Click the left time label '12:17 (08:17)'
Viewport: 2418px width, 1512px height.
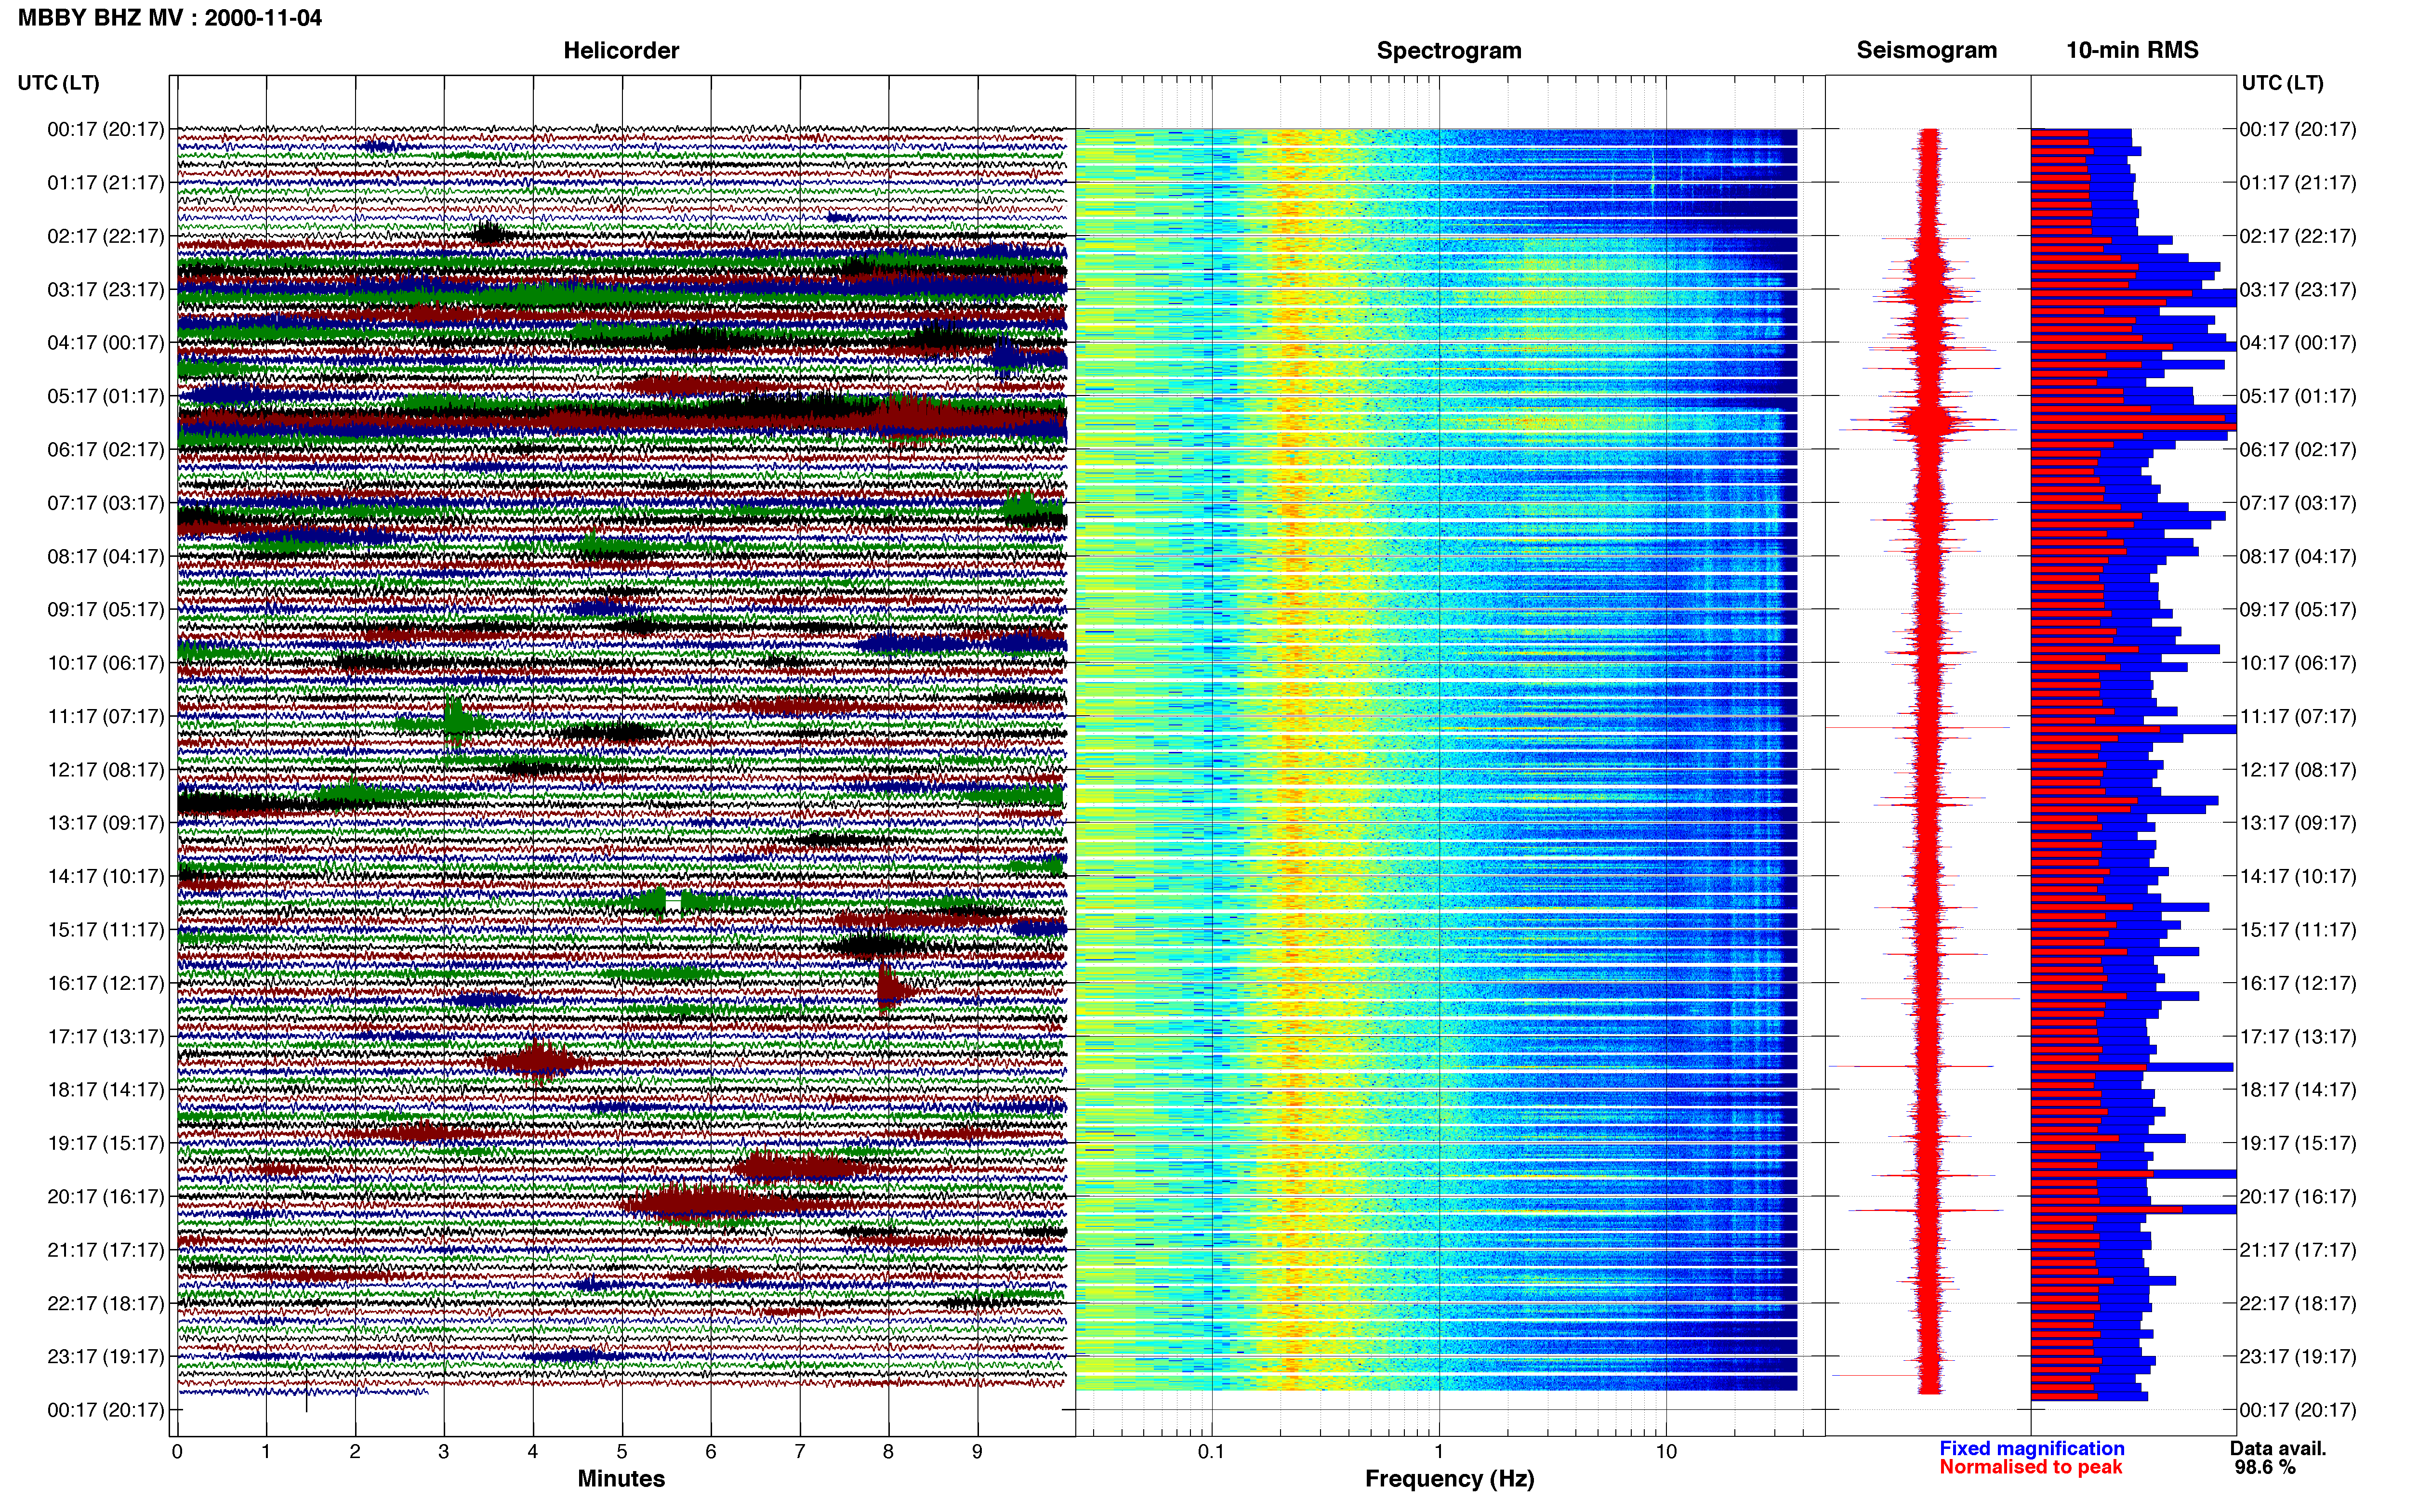pos(105,770)
